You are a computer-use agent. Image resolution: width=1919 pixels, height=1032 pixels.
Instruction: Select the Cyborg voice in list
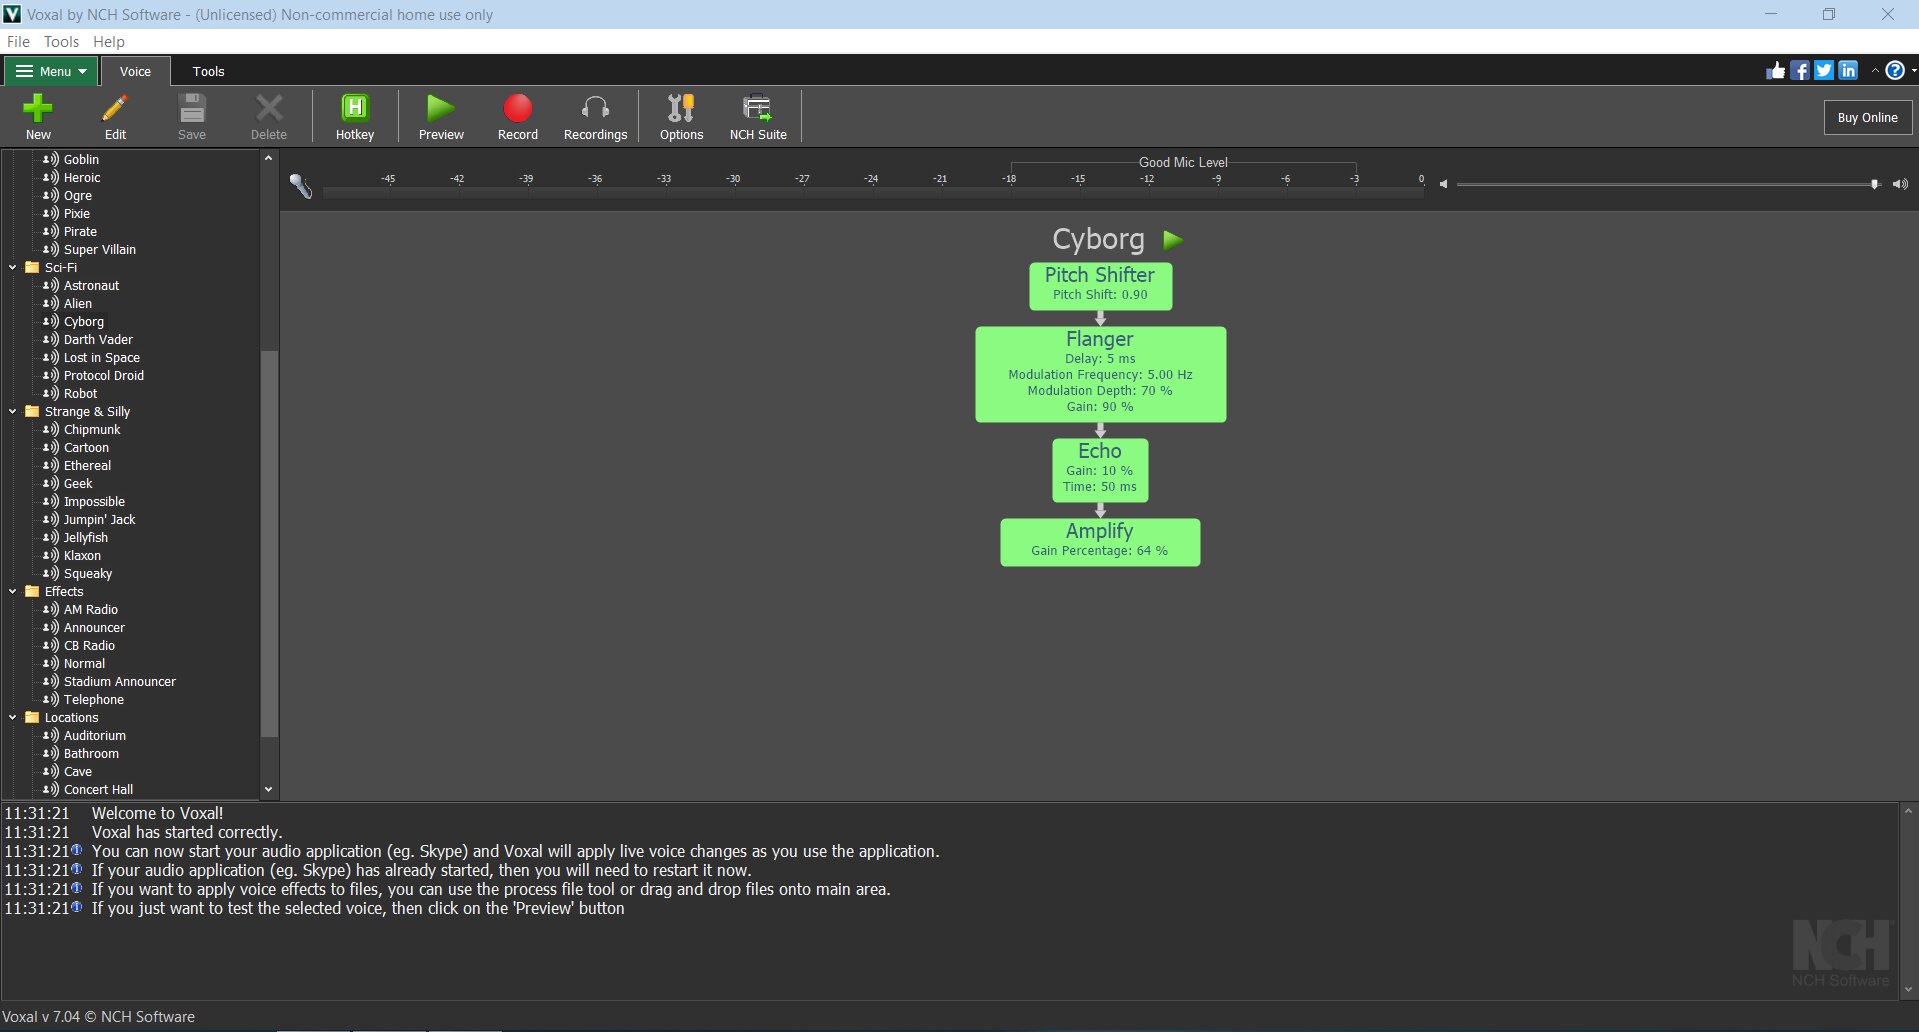(x=84, y=322)
